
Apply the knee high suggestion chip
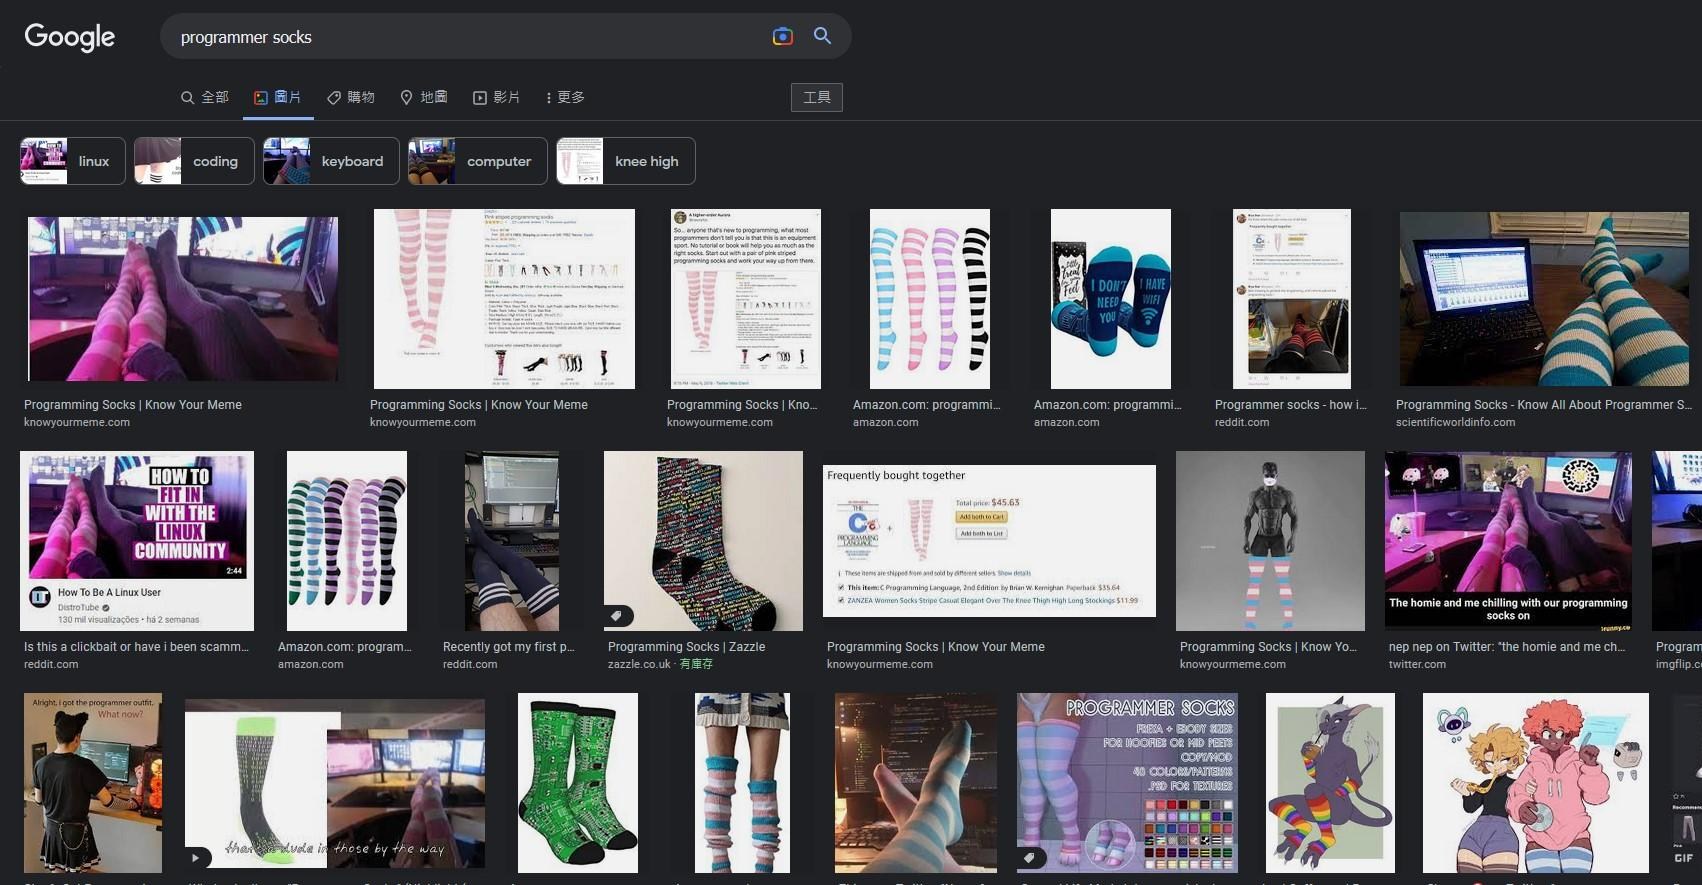[626, 161]
